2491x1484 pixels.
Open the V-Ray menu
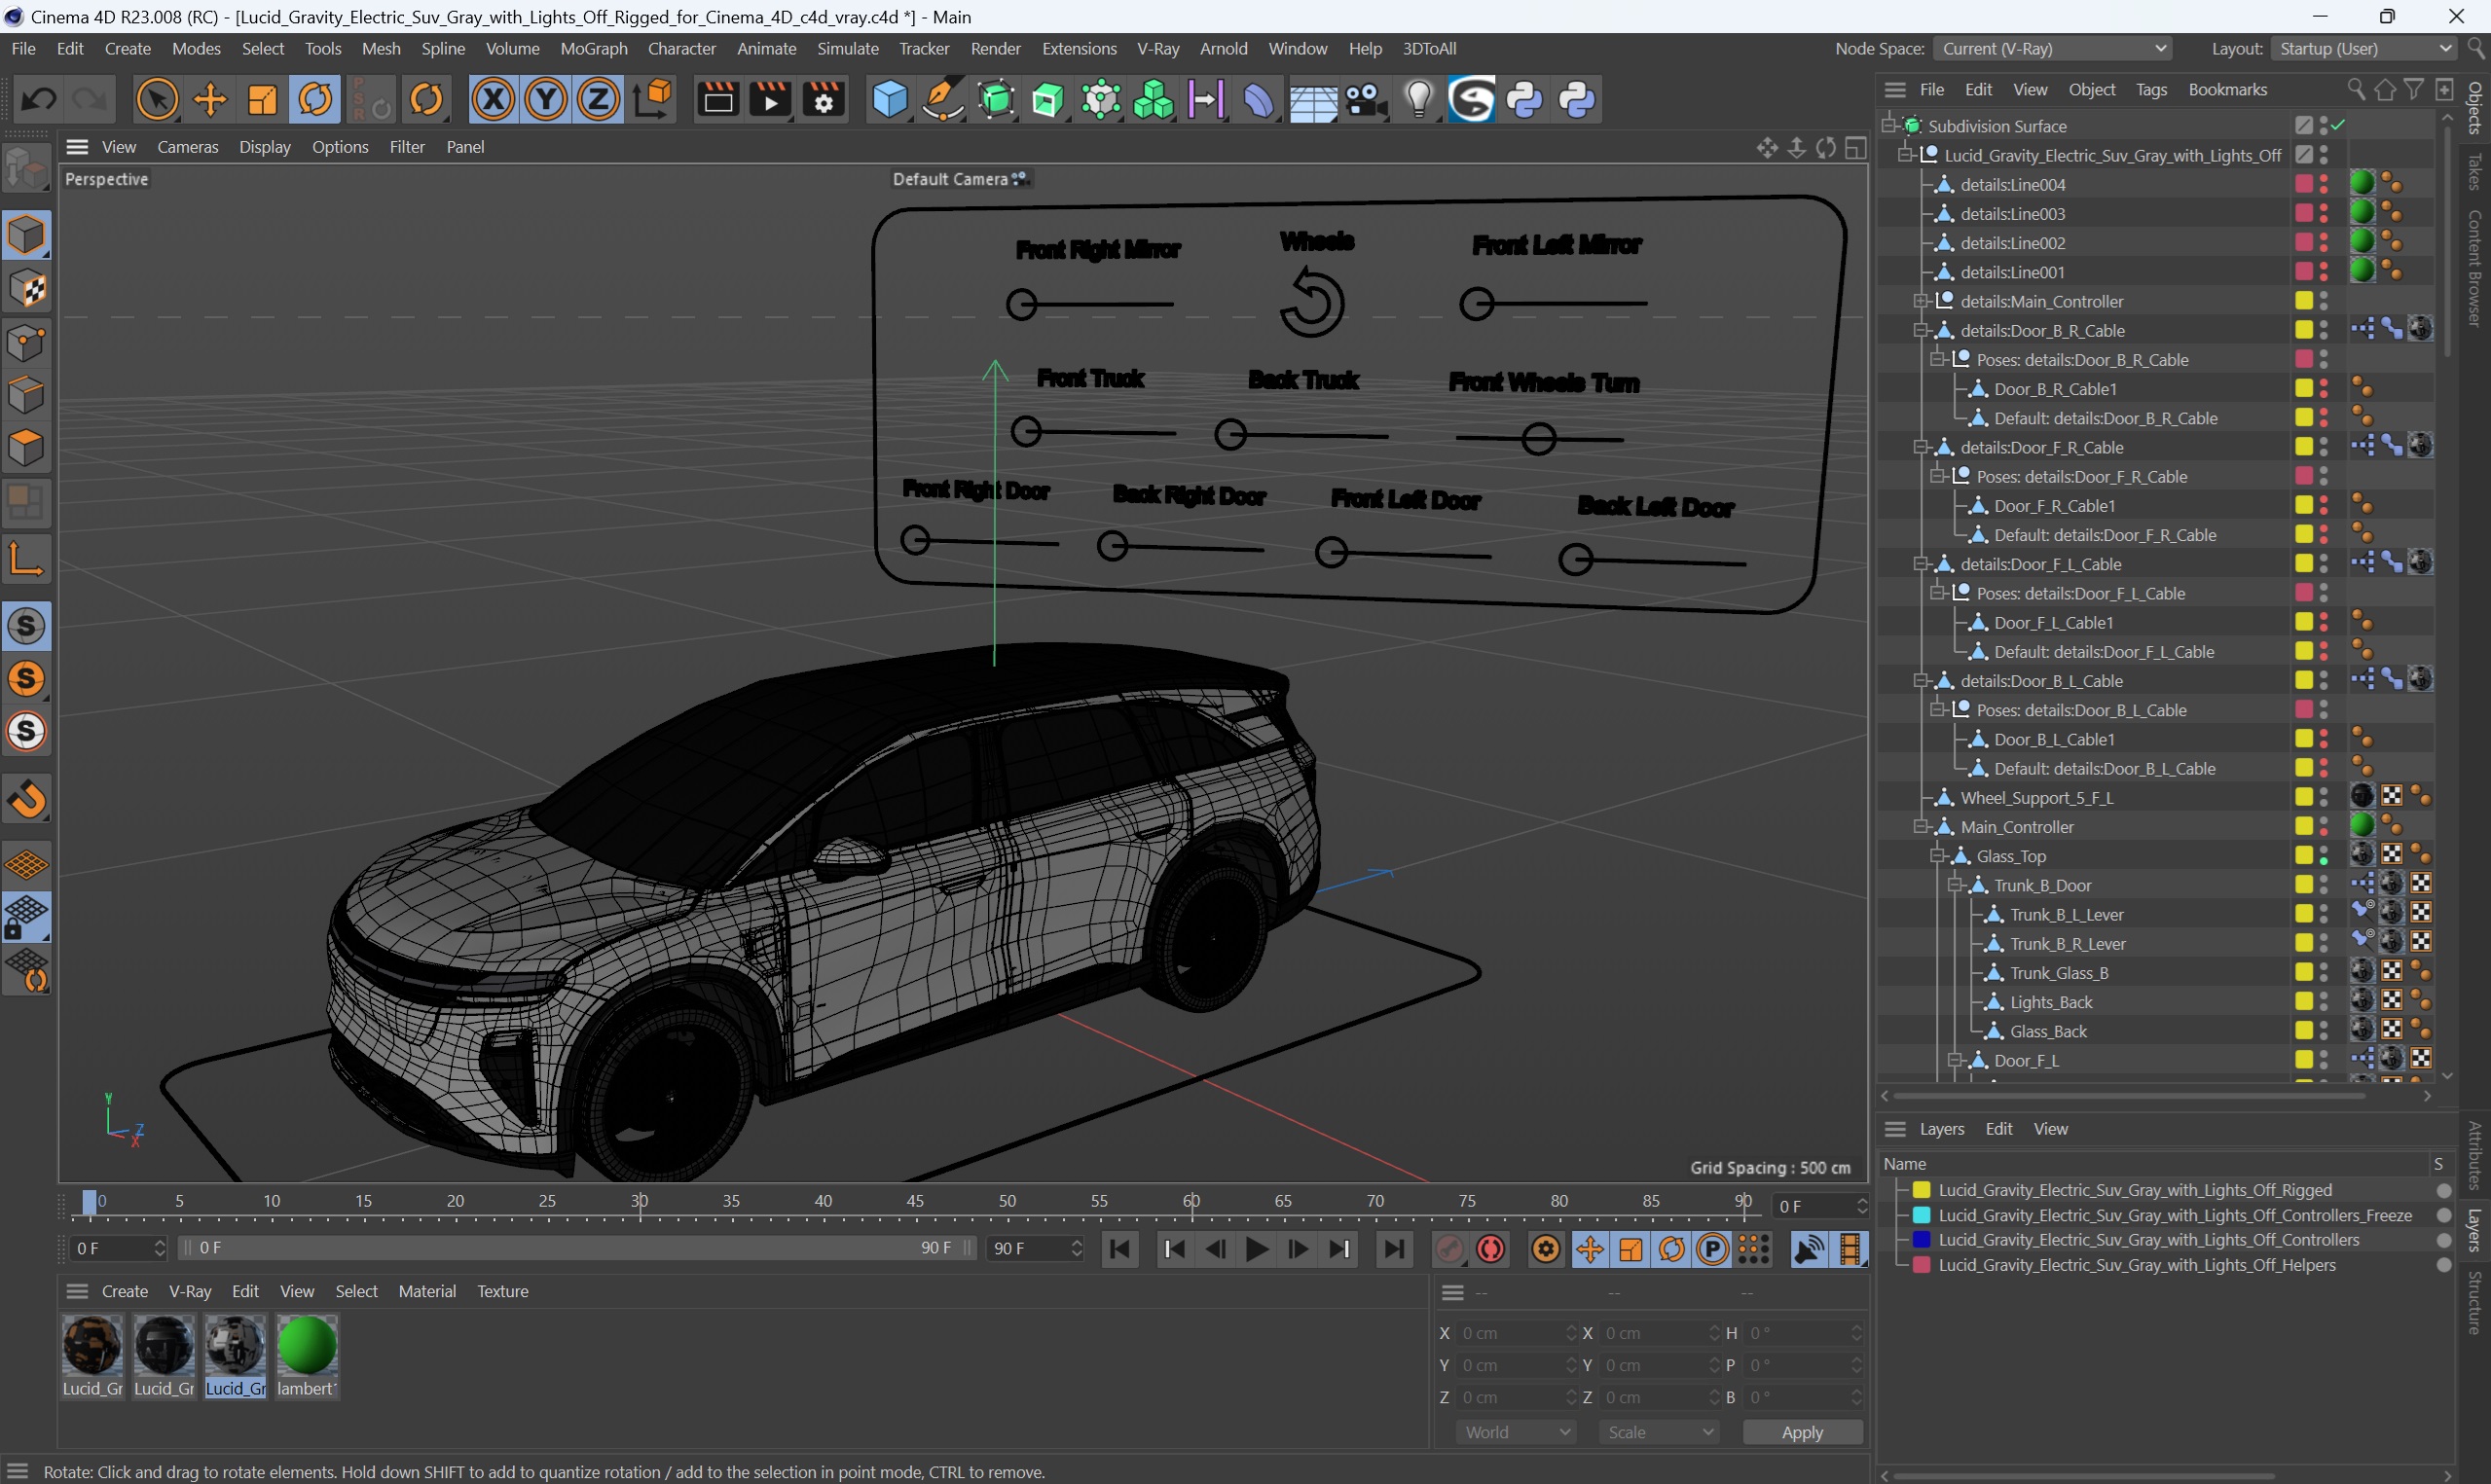pos(1158,49)
